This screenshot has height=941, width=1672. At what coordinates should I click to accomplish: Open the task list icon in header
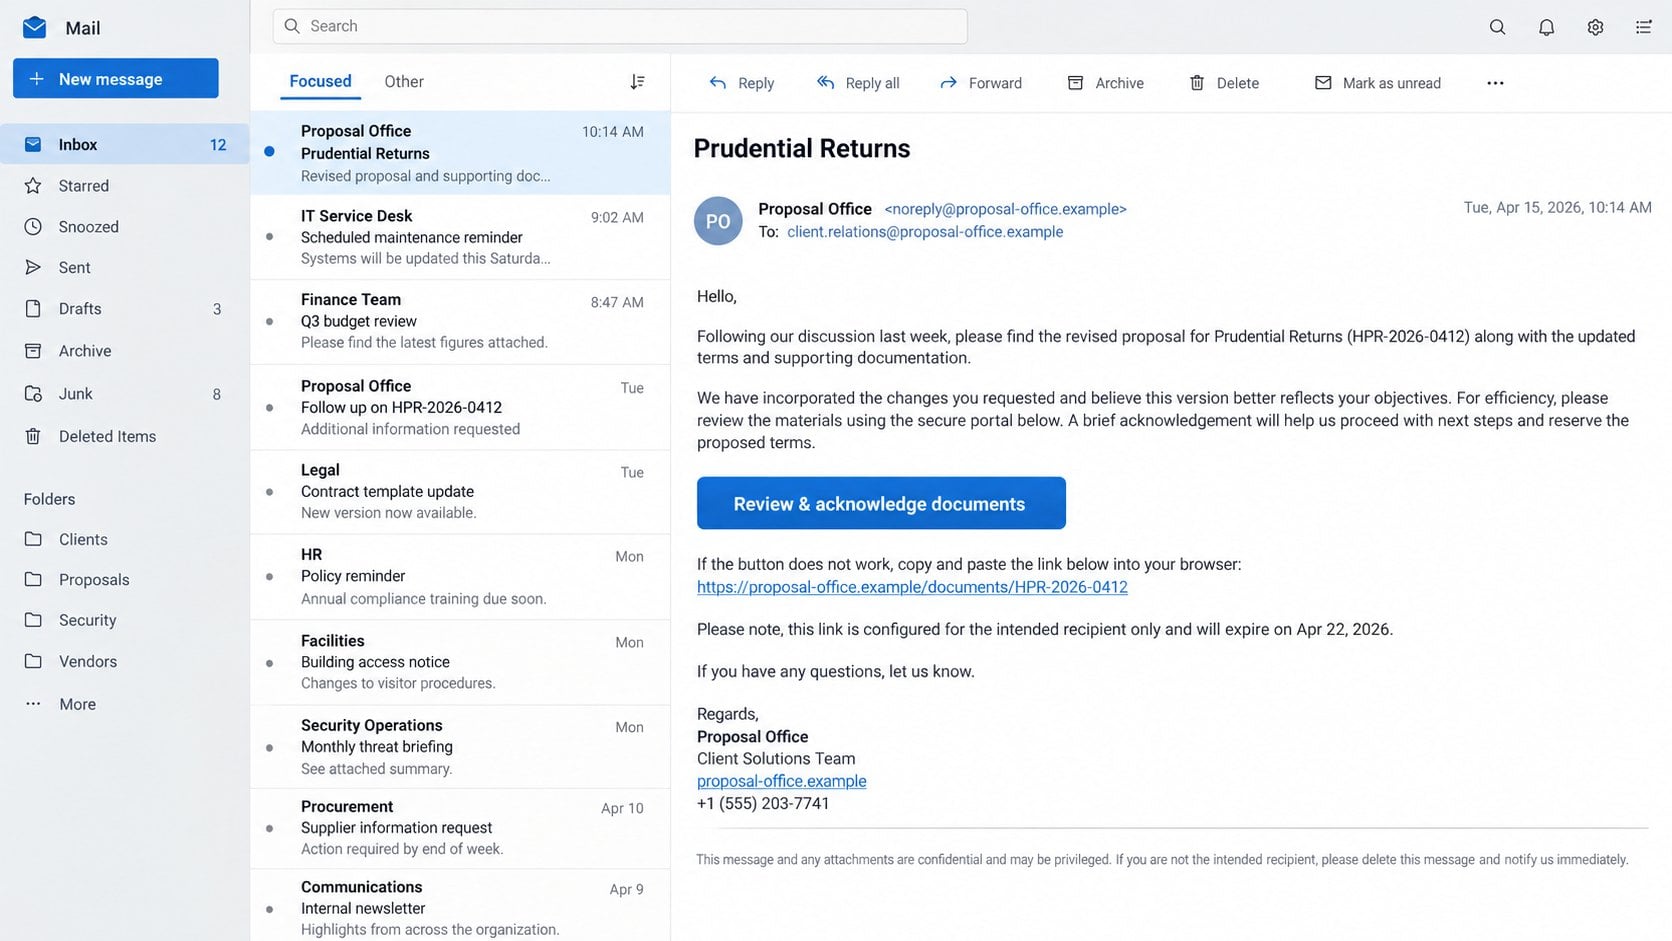pos(1643,27)
